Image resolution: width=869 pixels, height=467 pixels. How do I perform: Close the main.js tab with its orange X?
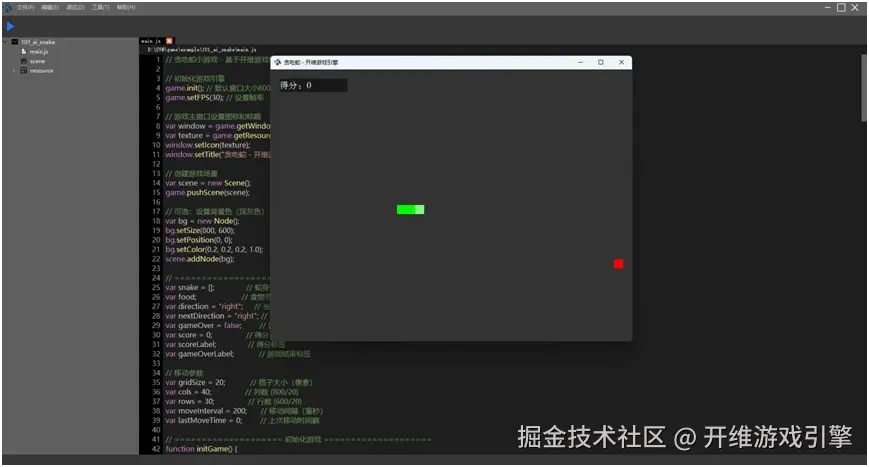170,41
